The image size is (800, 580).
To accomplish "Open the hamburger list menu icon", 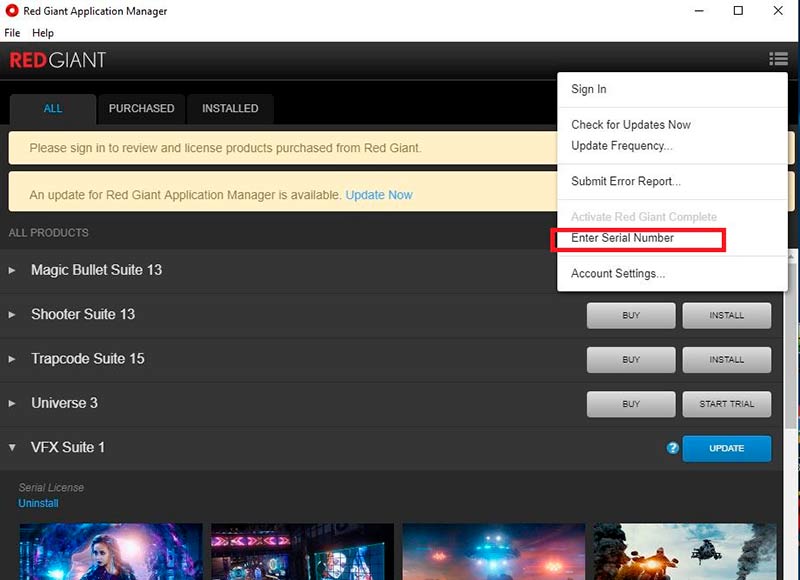I will point(778,59).
